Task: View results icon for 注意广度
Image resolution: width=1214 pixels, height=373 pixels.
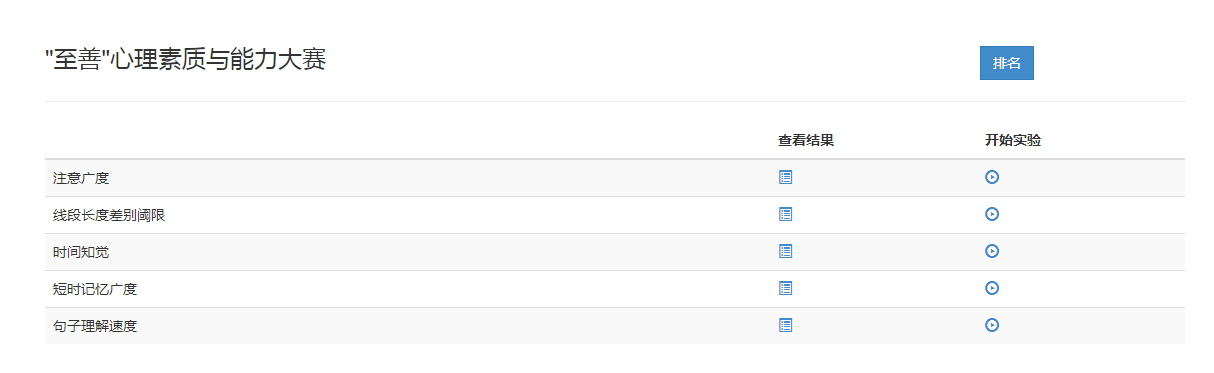Action: pos(785,177)
